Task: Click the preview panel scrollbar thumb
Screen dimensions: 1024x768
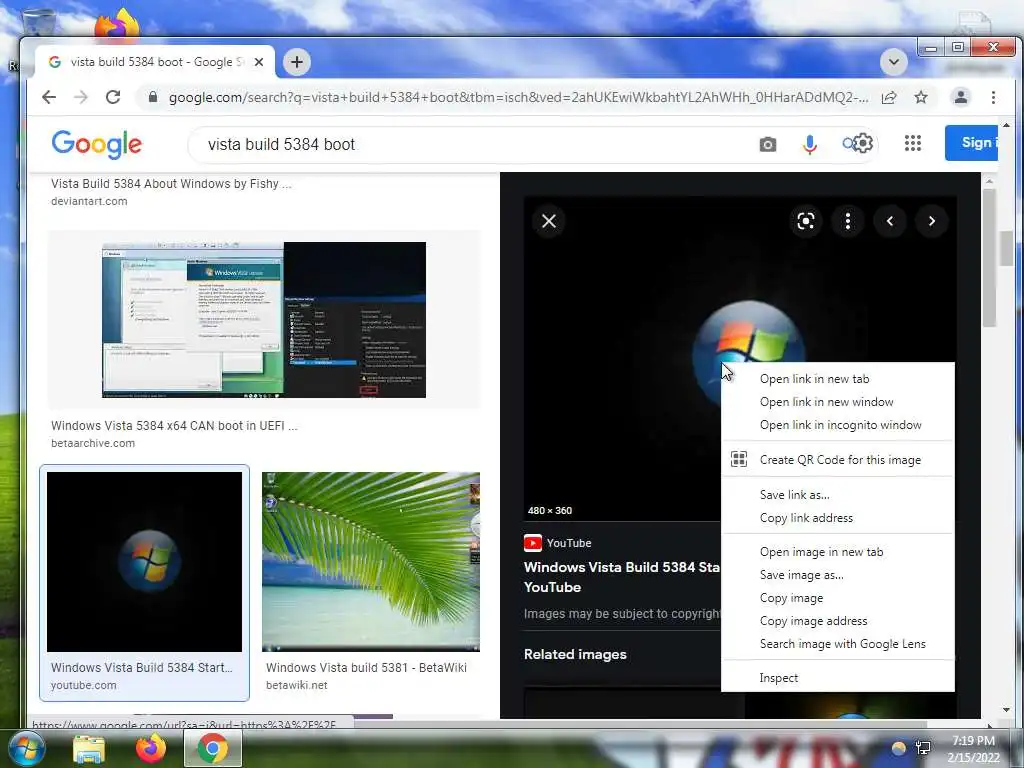Action: point(989,257)
